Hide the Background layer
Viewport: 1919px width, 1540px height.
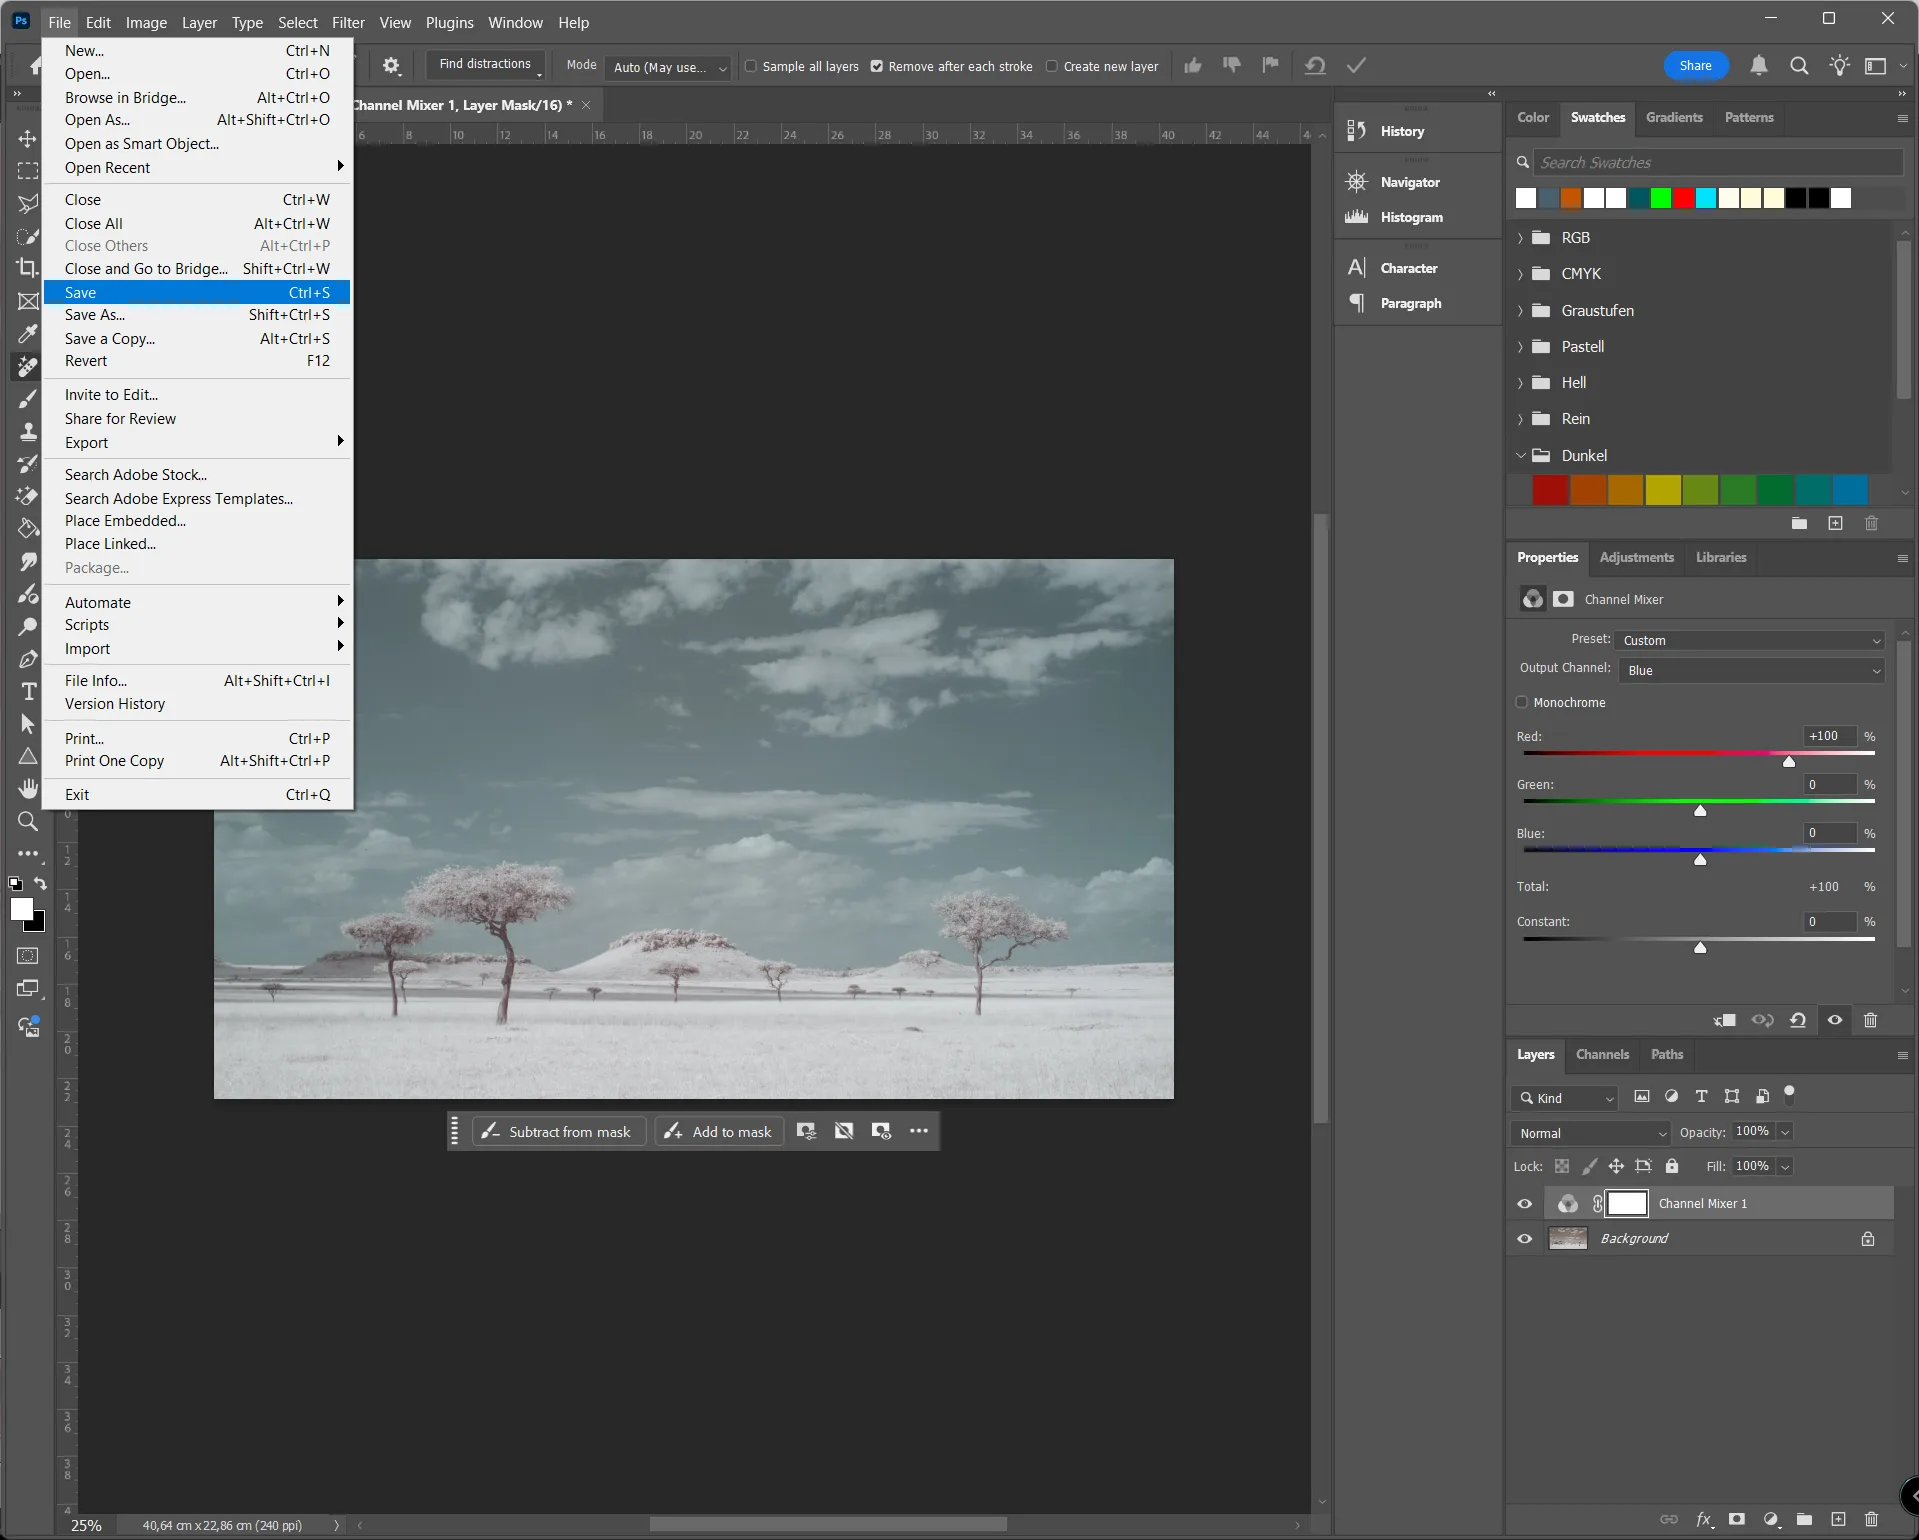pos(1524,1239)
